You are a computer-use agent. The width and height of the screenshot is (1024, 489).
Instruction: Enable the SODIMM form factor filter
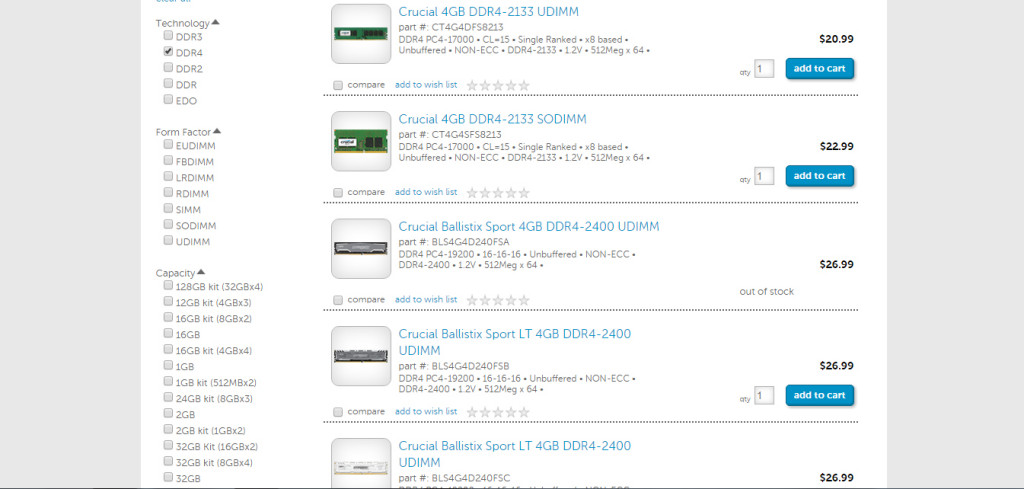(168, 225)
